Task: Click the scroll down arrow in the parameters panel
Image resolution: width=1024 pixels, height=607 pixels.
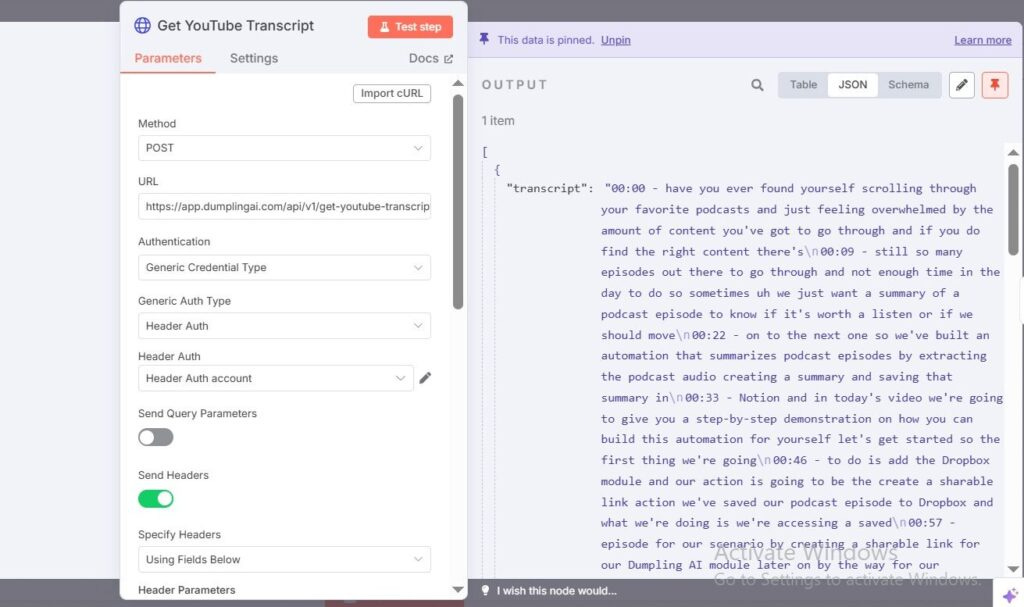Action: [458, 589]
